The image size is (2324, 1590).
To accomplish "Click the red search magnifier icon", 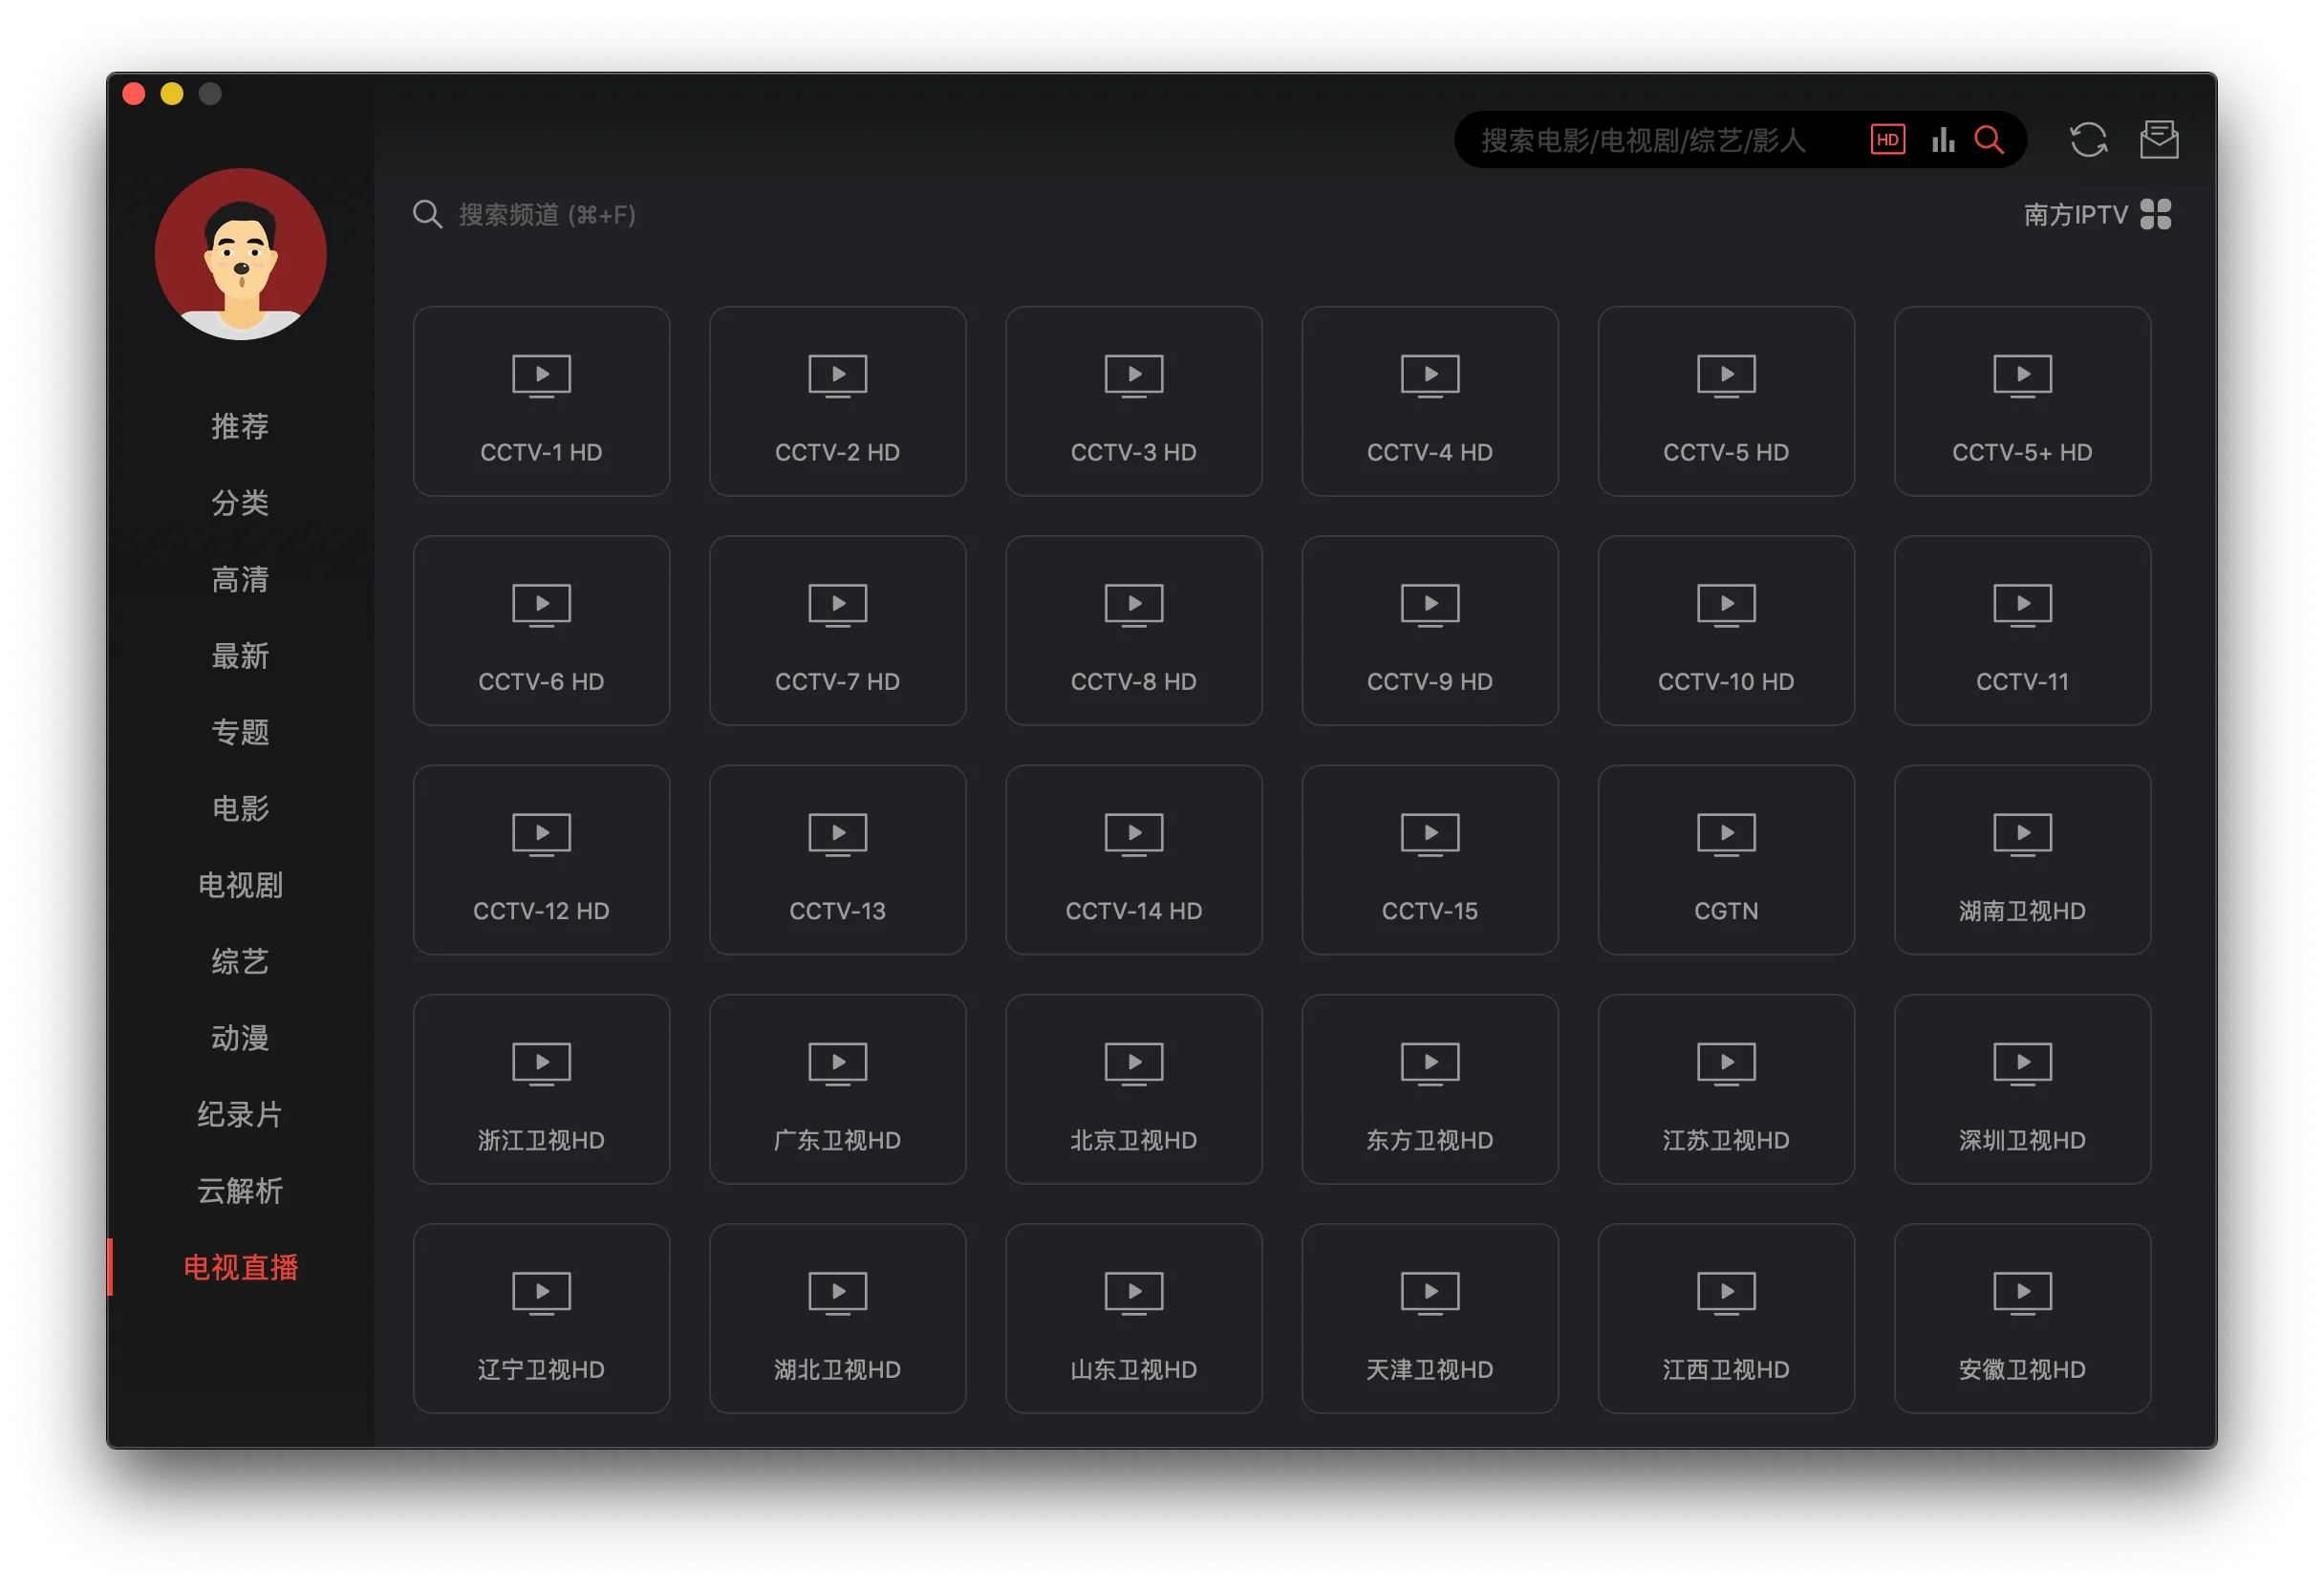I will click(x=1989, y=140).
